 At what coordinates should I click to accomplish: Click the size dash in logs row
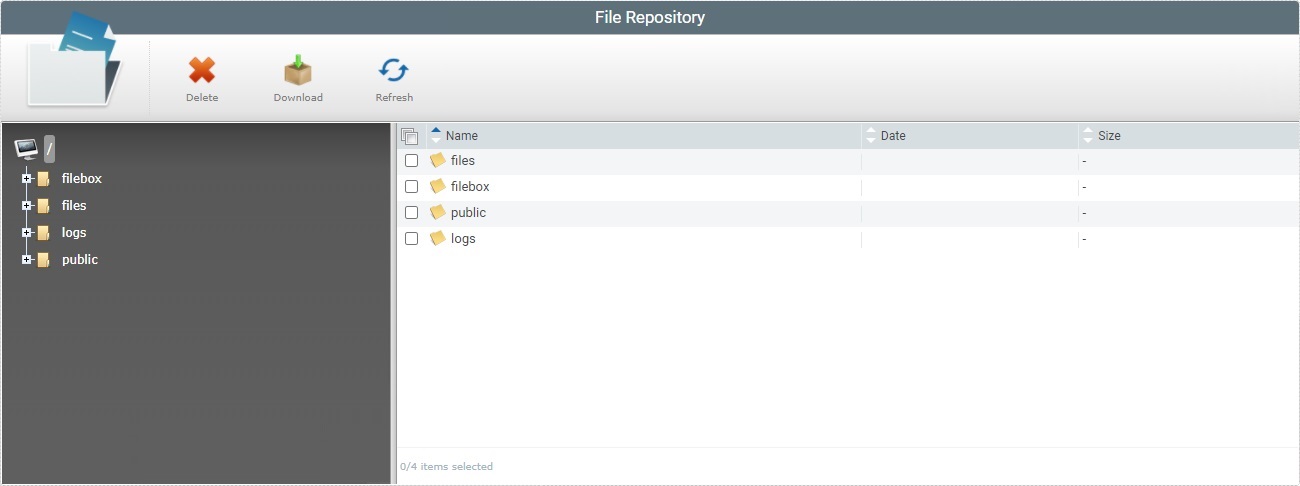click(x=1084, y=239)
